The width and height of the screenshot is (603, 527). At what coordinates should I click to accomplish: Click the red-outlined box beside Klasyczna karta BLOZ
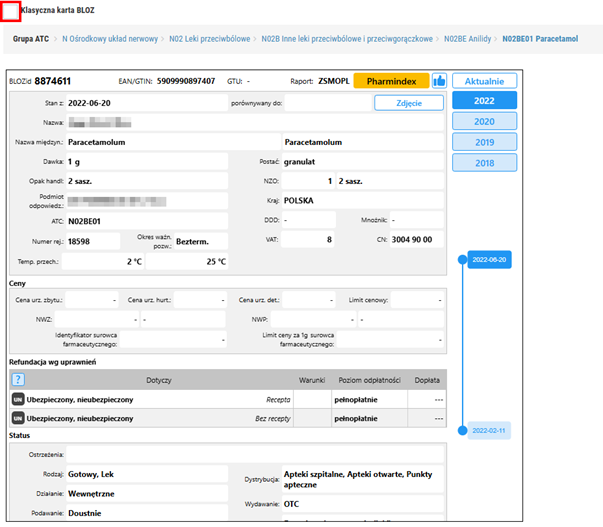point(10,12)
